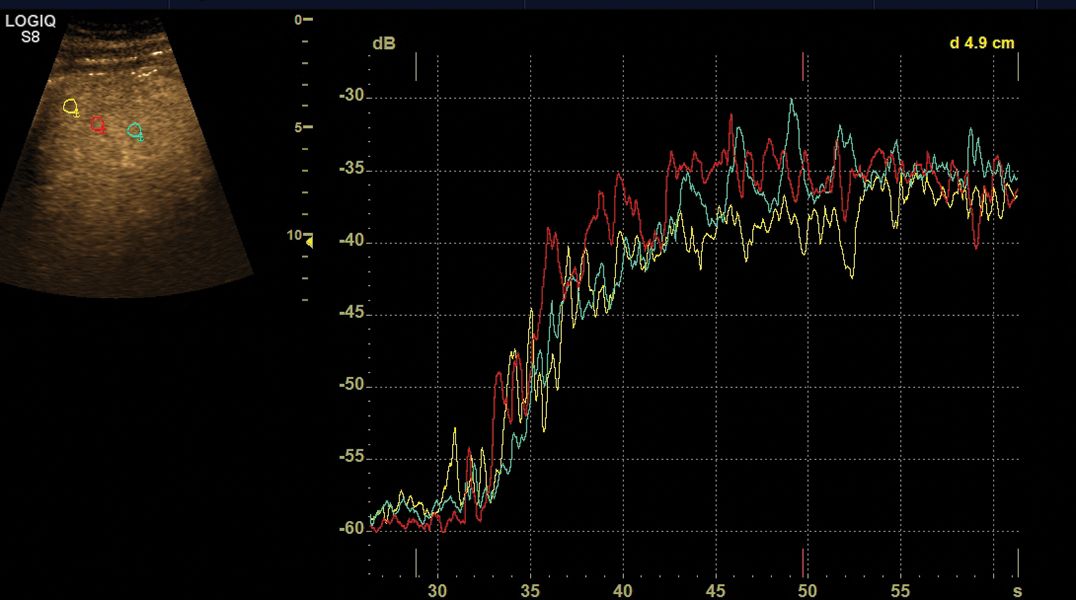Click the left white range marker at bottom
Viewport: 1076px width, 600px height.
point(417,561)
